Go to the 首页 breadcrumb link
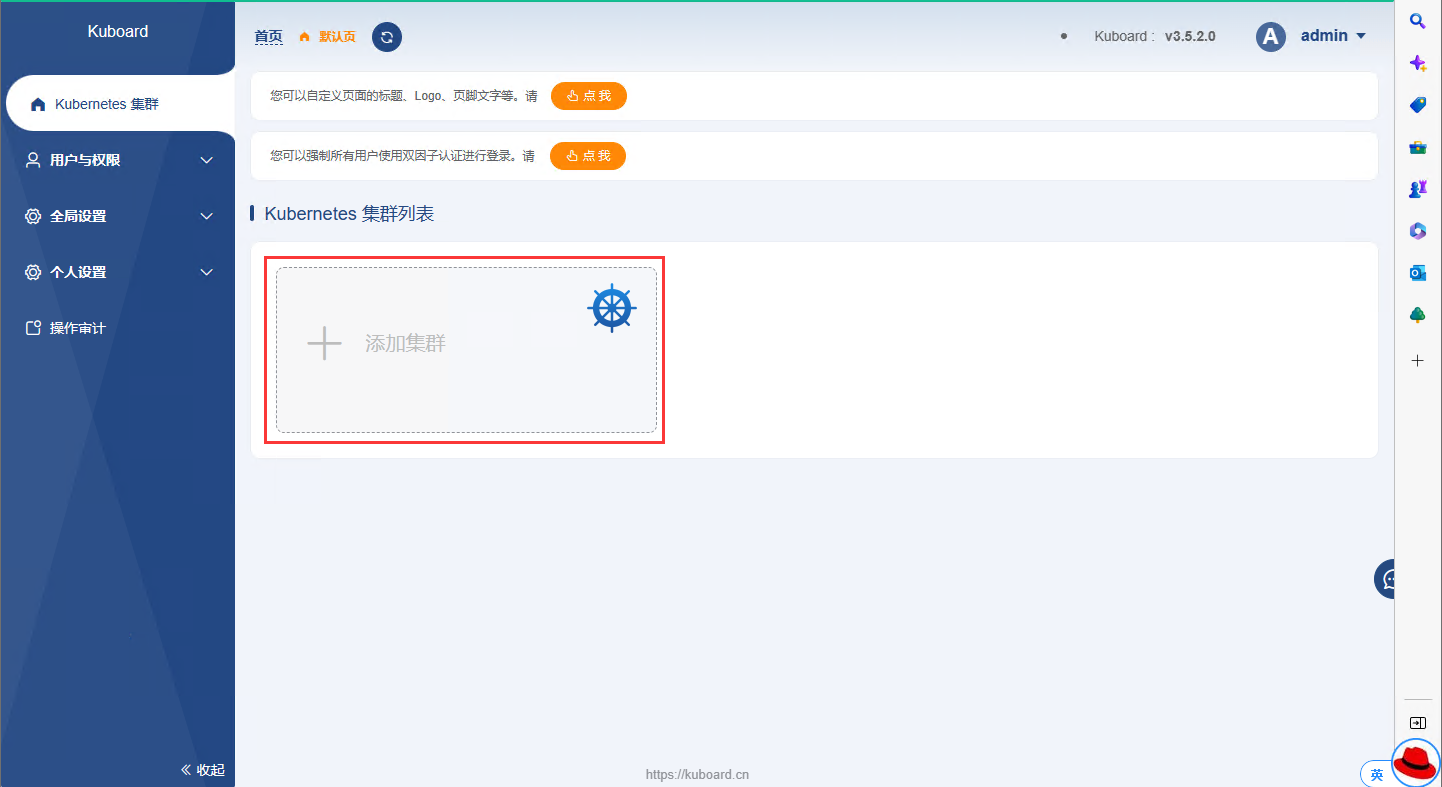Viewport: 1442px width, 787px height. click(268, 37)
